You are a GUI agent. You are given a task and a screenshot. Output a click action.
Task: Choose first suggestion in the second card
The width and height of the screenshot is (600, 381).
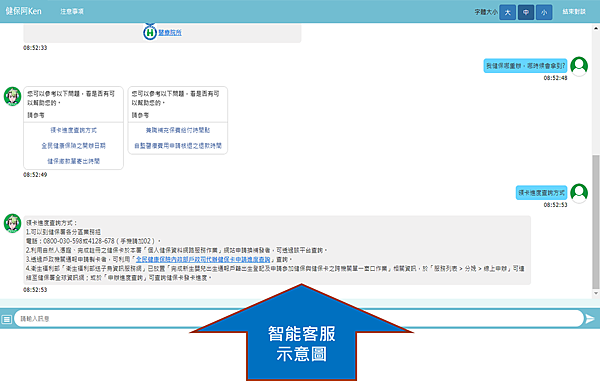178,130
